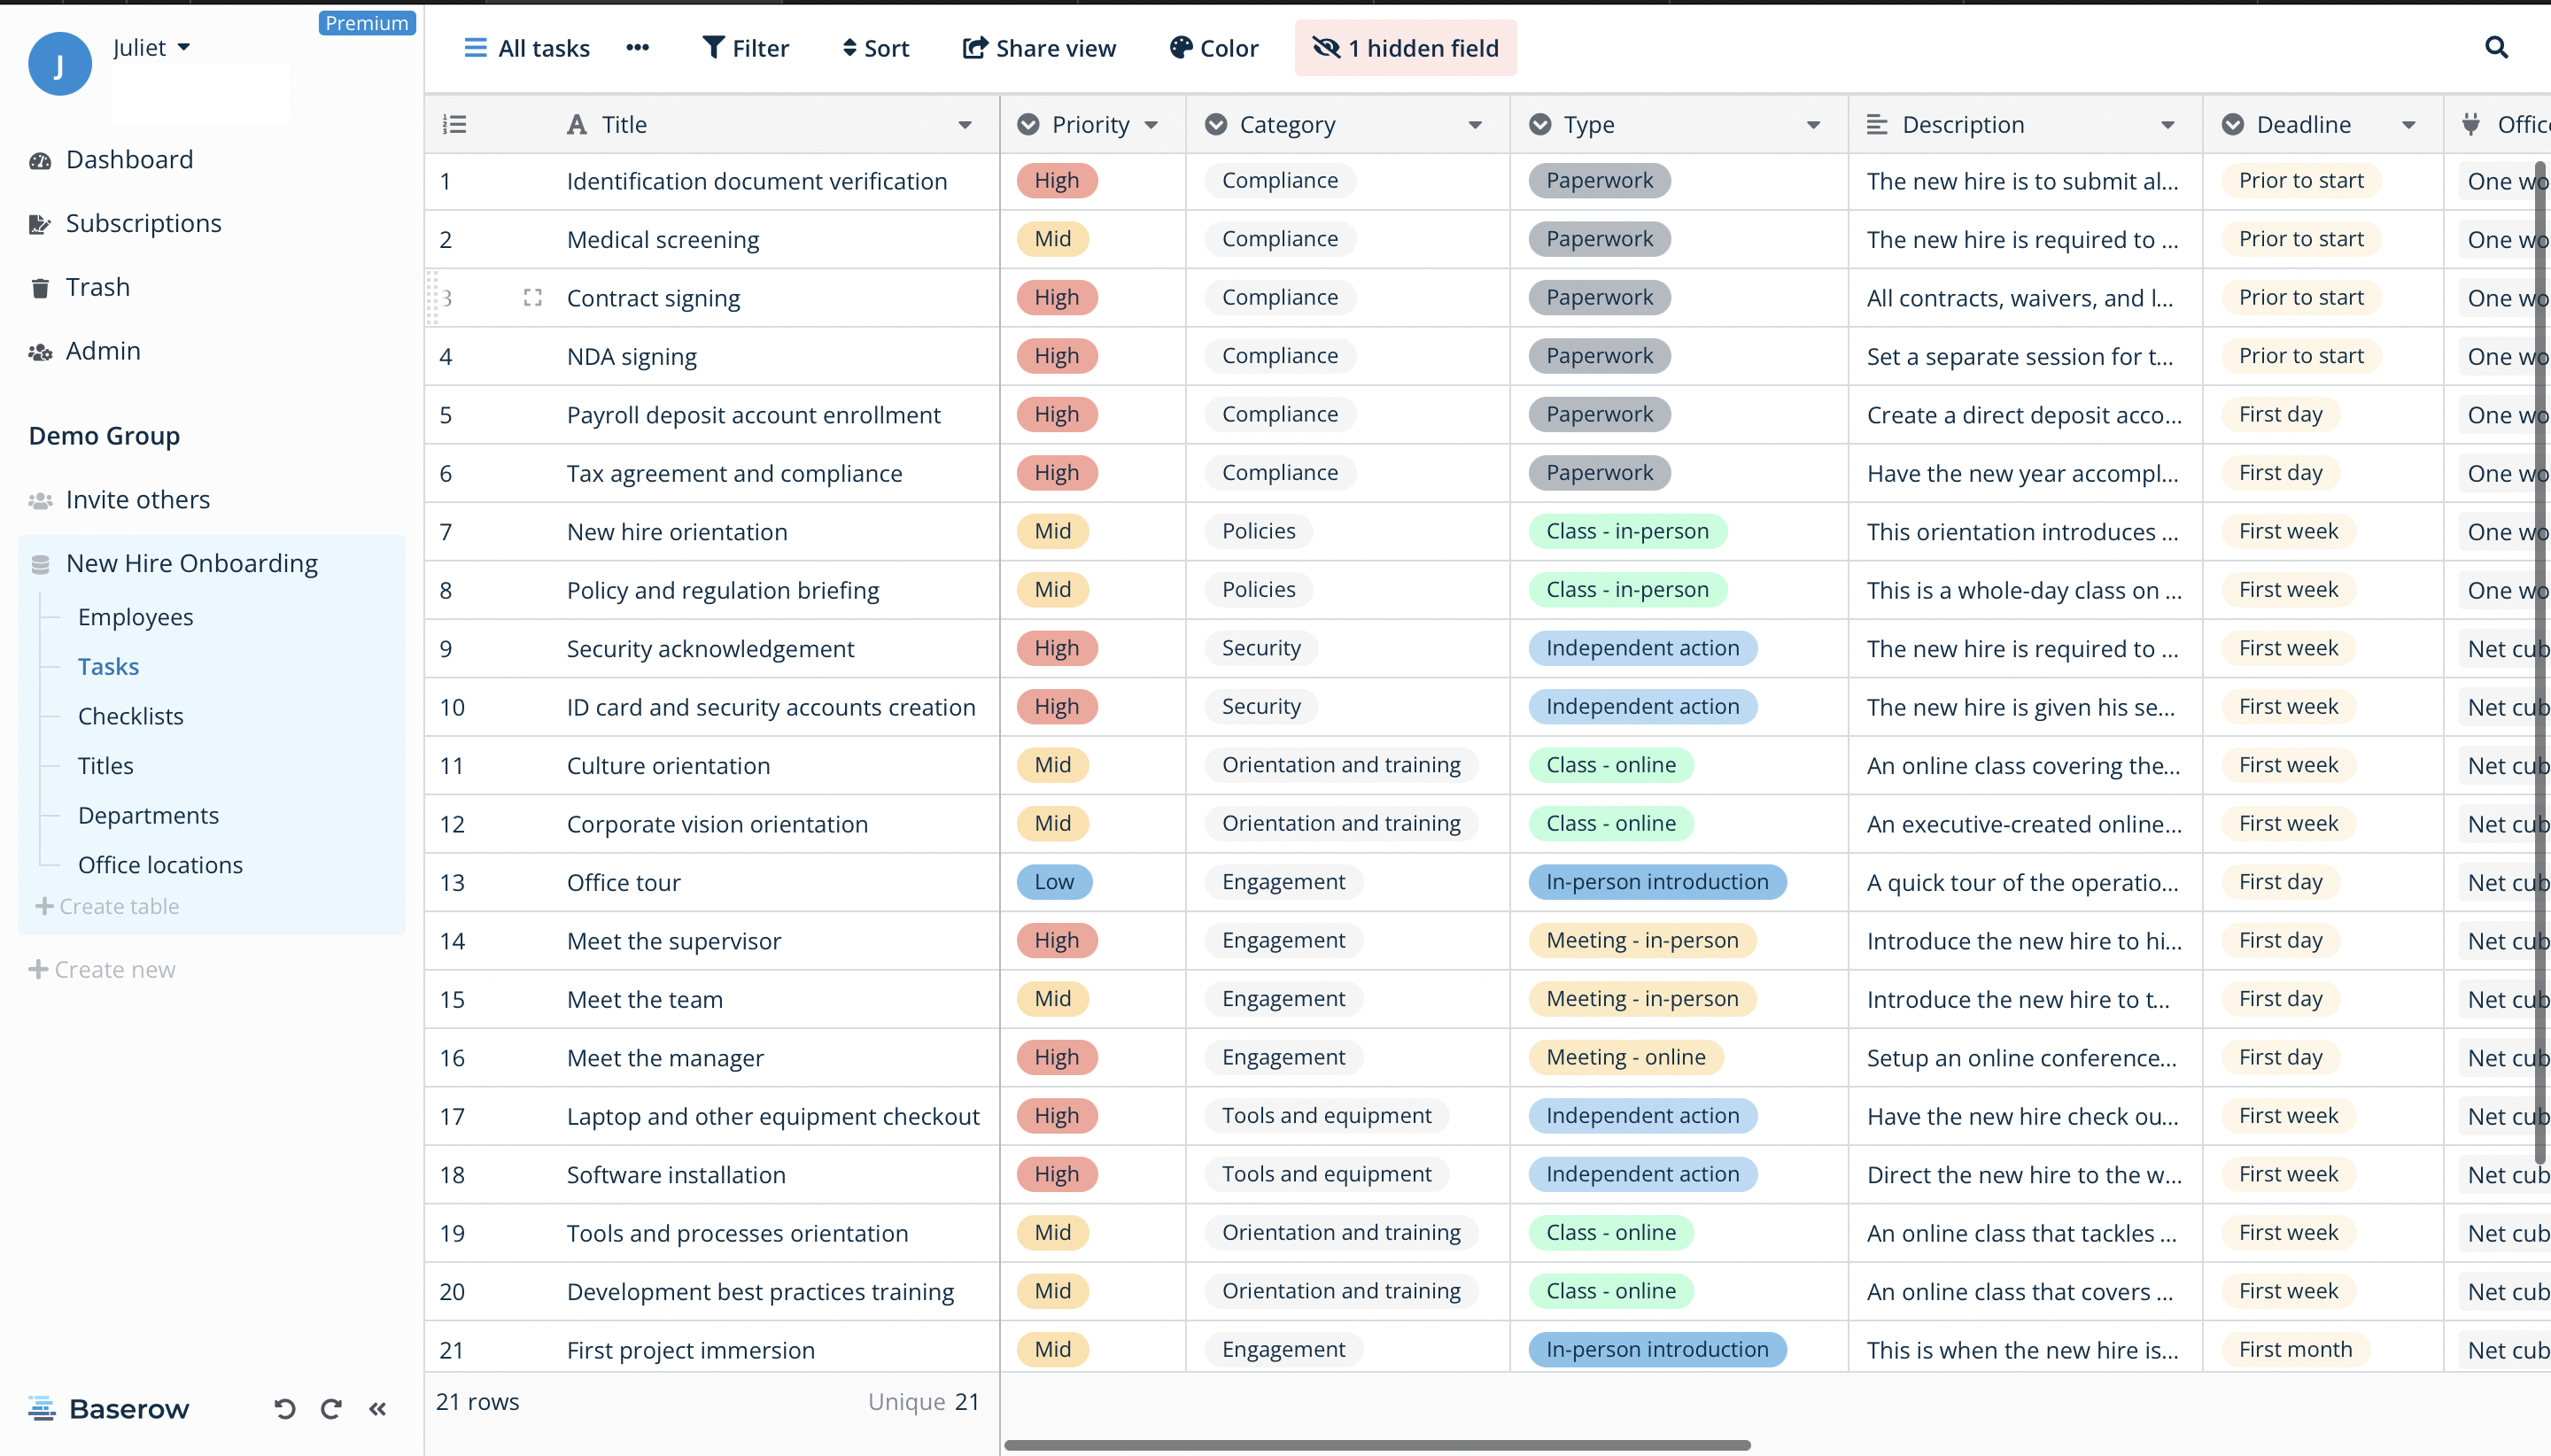2551x1456 pixels.
Task: Click the redo arrow icon
Action: (331, 1409)
